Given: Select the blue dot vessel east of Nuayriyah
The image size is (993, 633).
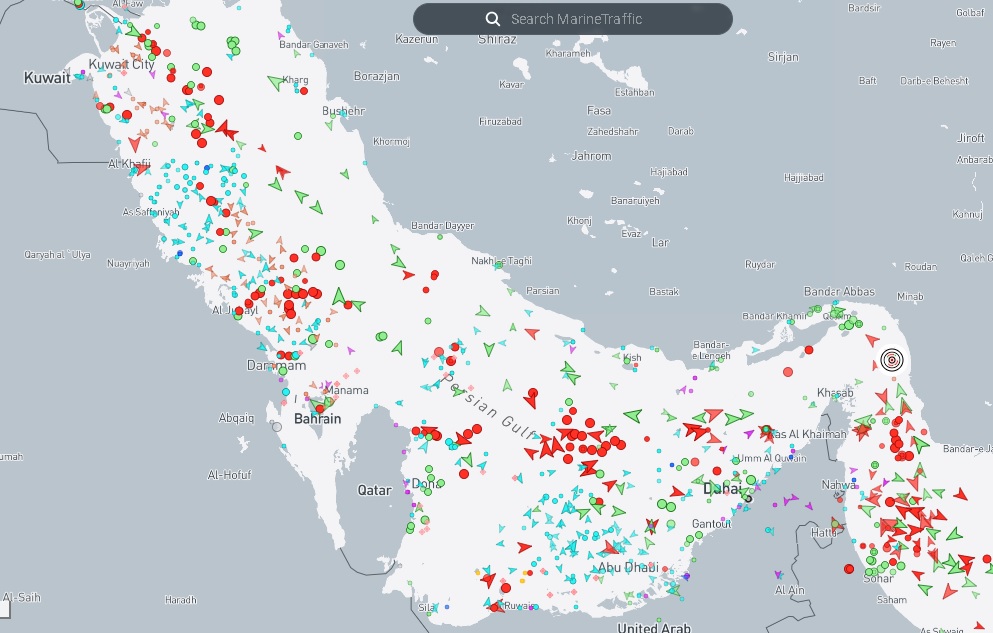Looking at the screenshot, I should coord(180,254).
